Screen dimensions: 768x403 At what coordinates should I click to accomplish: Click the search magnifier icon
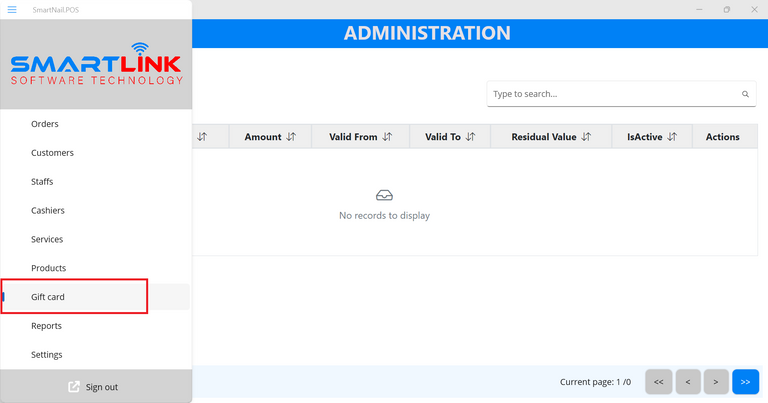coord(745,94)
